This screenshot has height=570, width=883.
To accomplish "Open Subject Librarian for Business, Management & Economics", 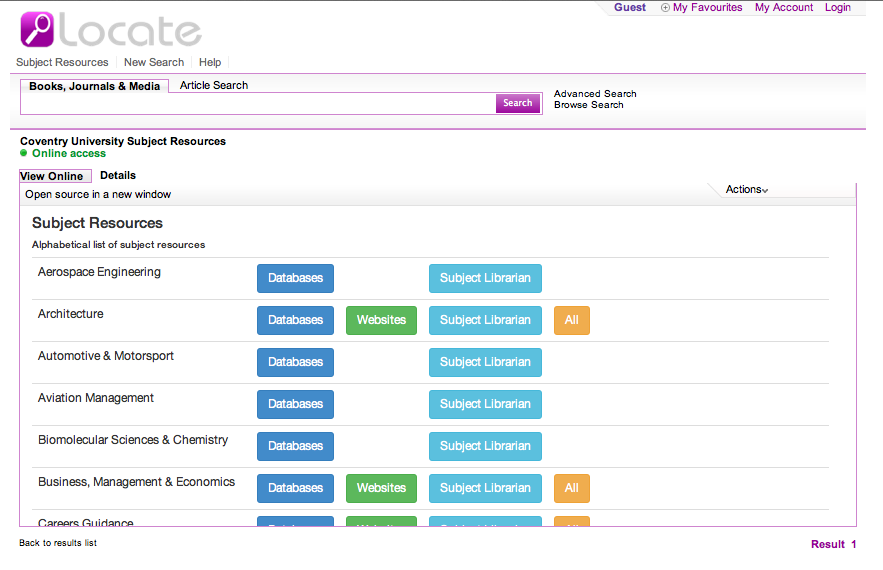I will (485, 488).
